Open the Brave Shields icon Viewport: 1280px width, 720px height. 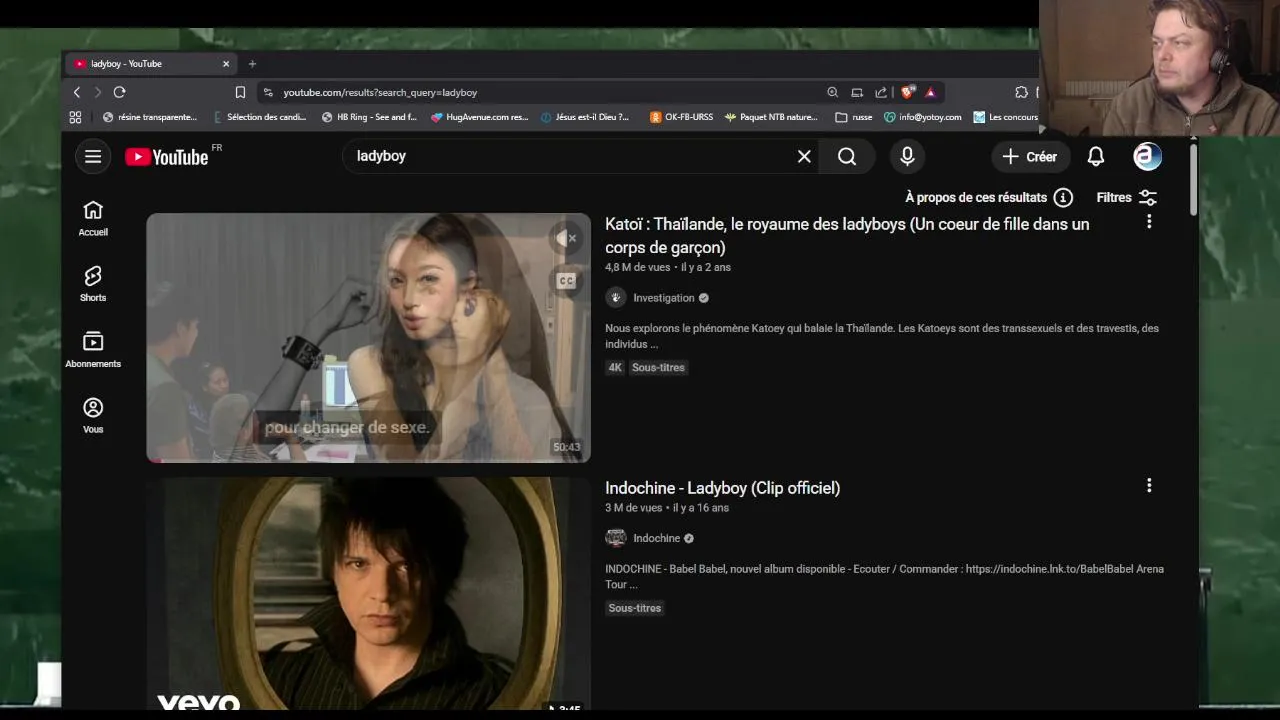tap(907, 92)
